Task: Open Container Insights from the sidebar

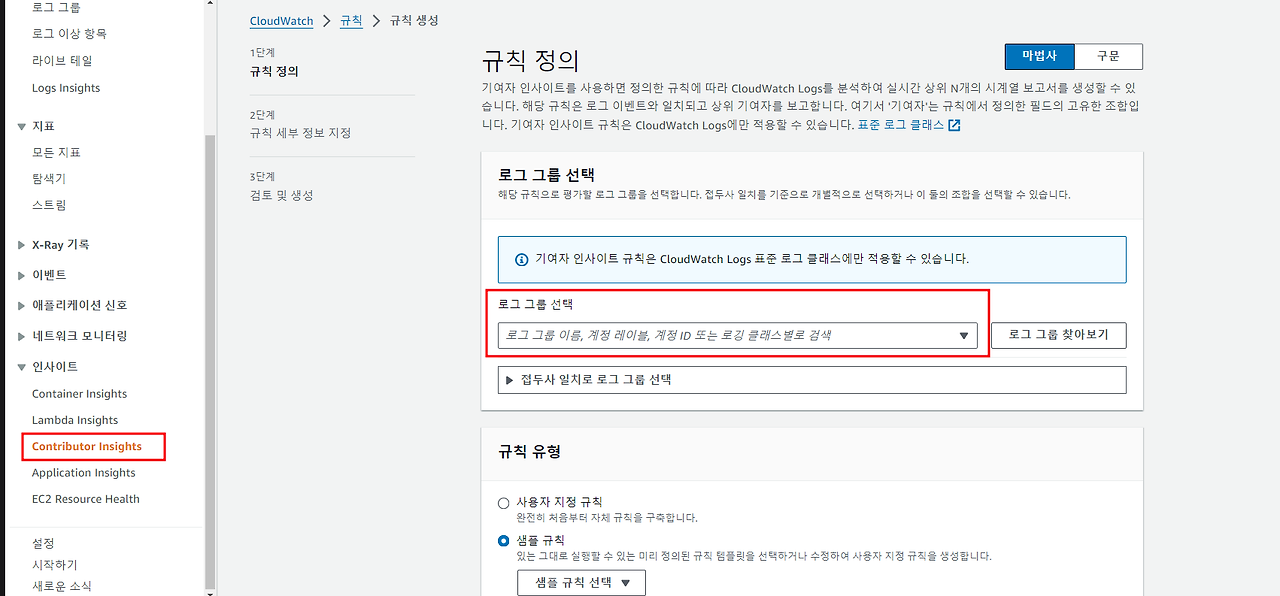Action: [x=82, y=393]
